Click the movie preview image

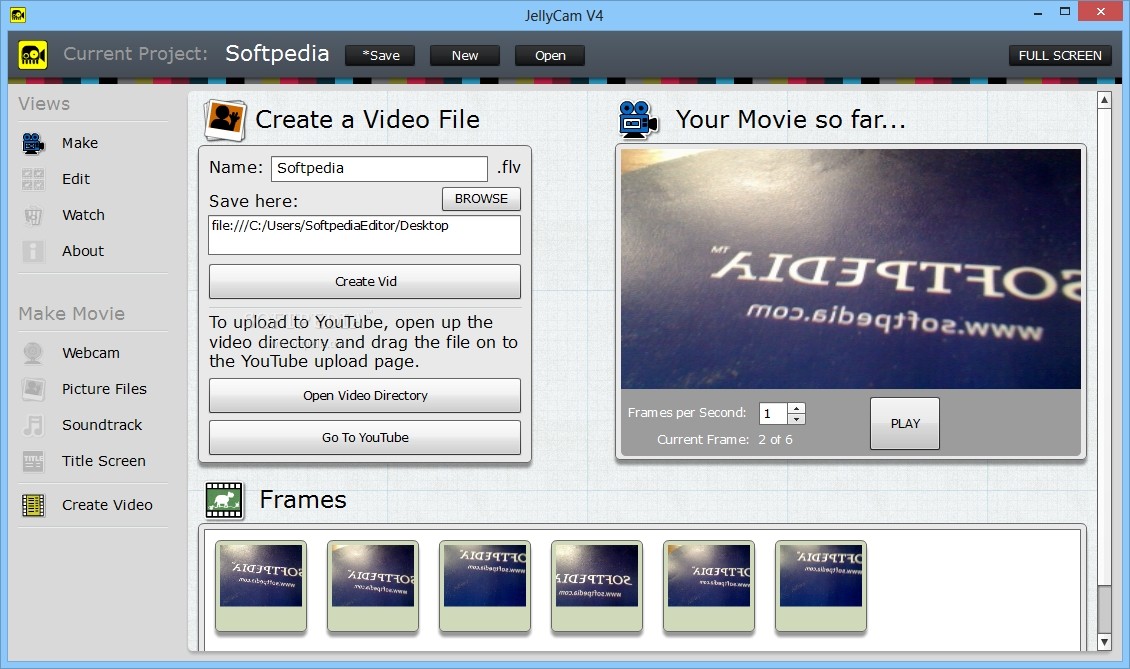851,269
